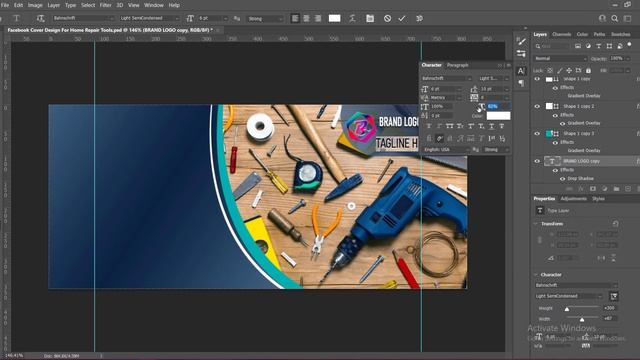The width and height of the screenshot is (640, 360).
Task: Filter layers by adjustment layer type
Action: pos(588,46)
